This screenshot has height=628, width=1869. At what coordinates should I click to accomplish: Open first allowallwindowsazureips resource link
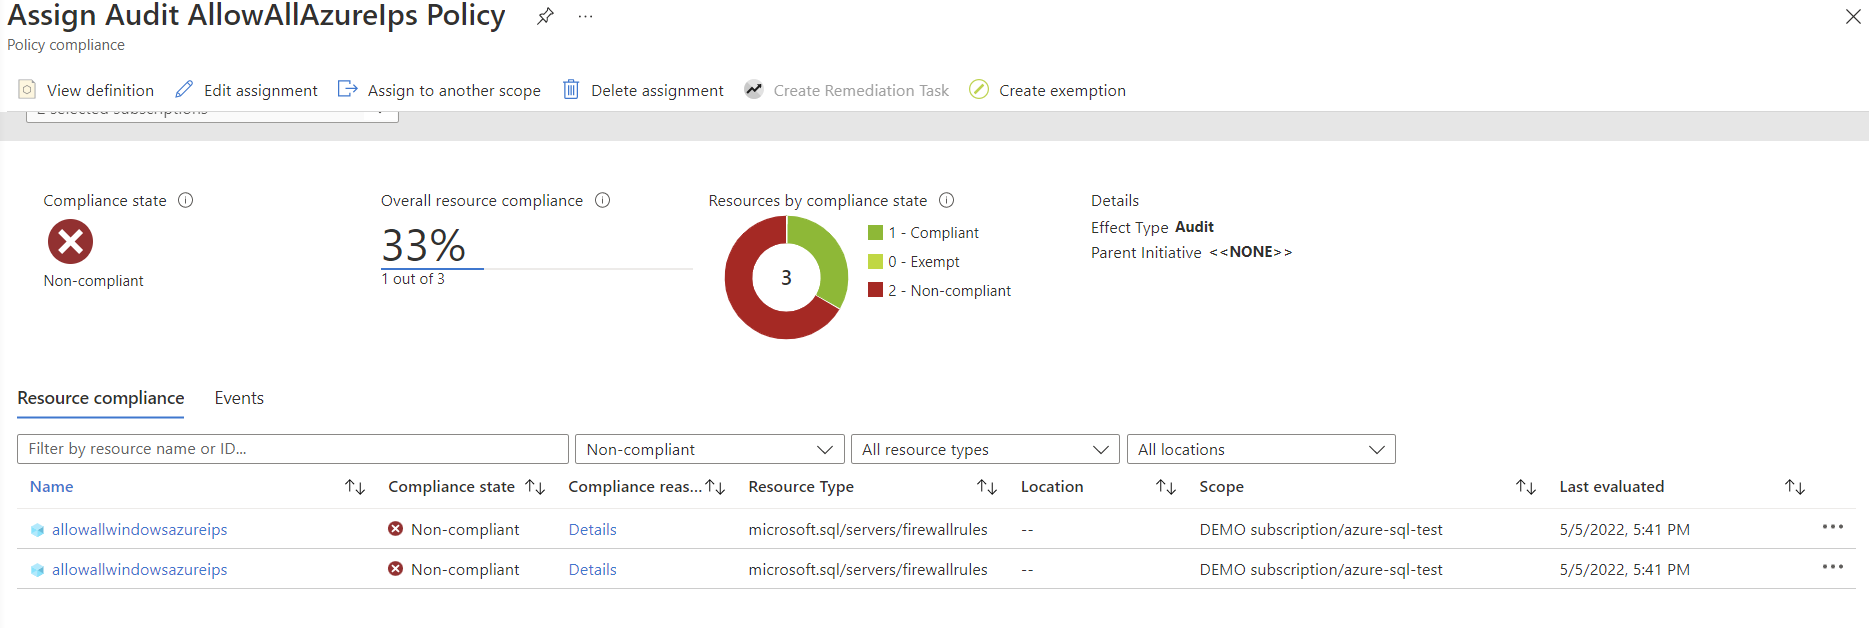click(139, 530)
